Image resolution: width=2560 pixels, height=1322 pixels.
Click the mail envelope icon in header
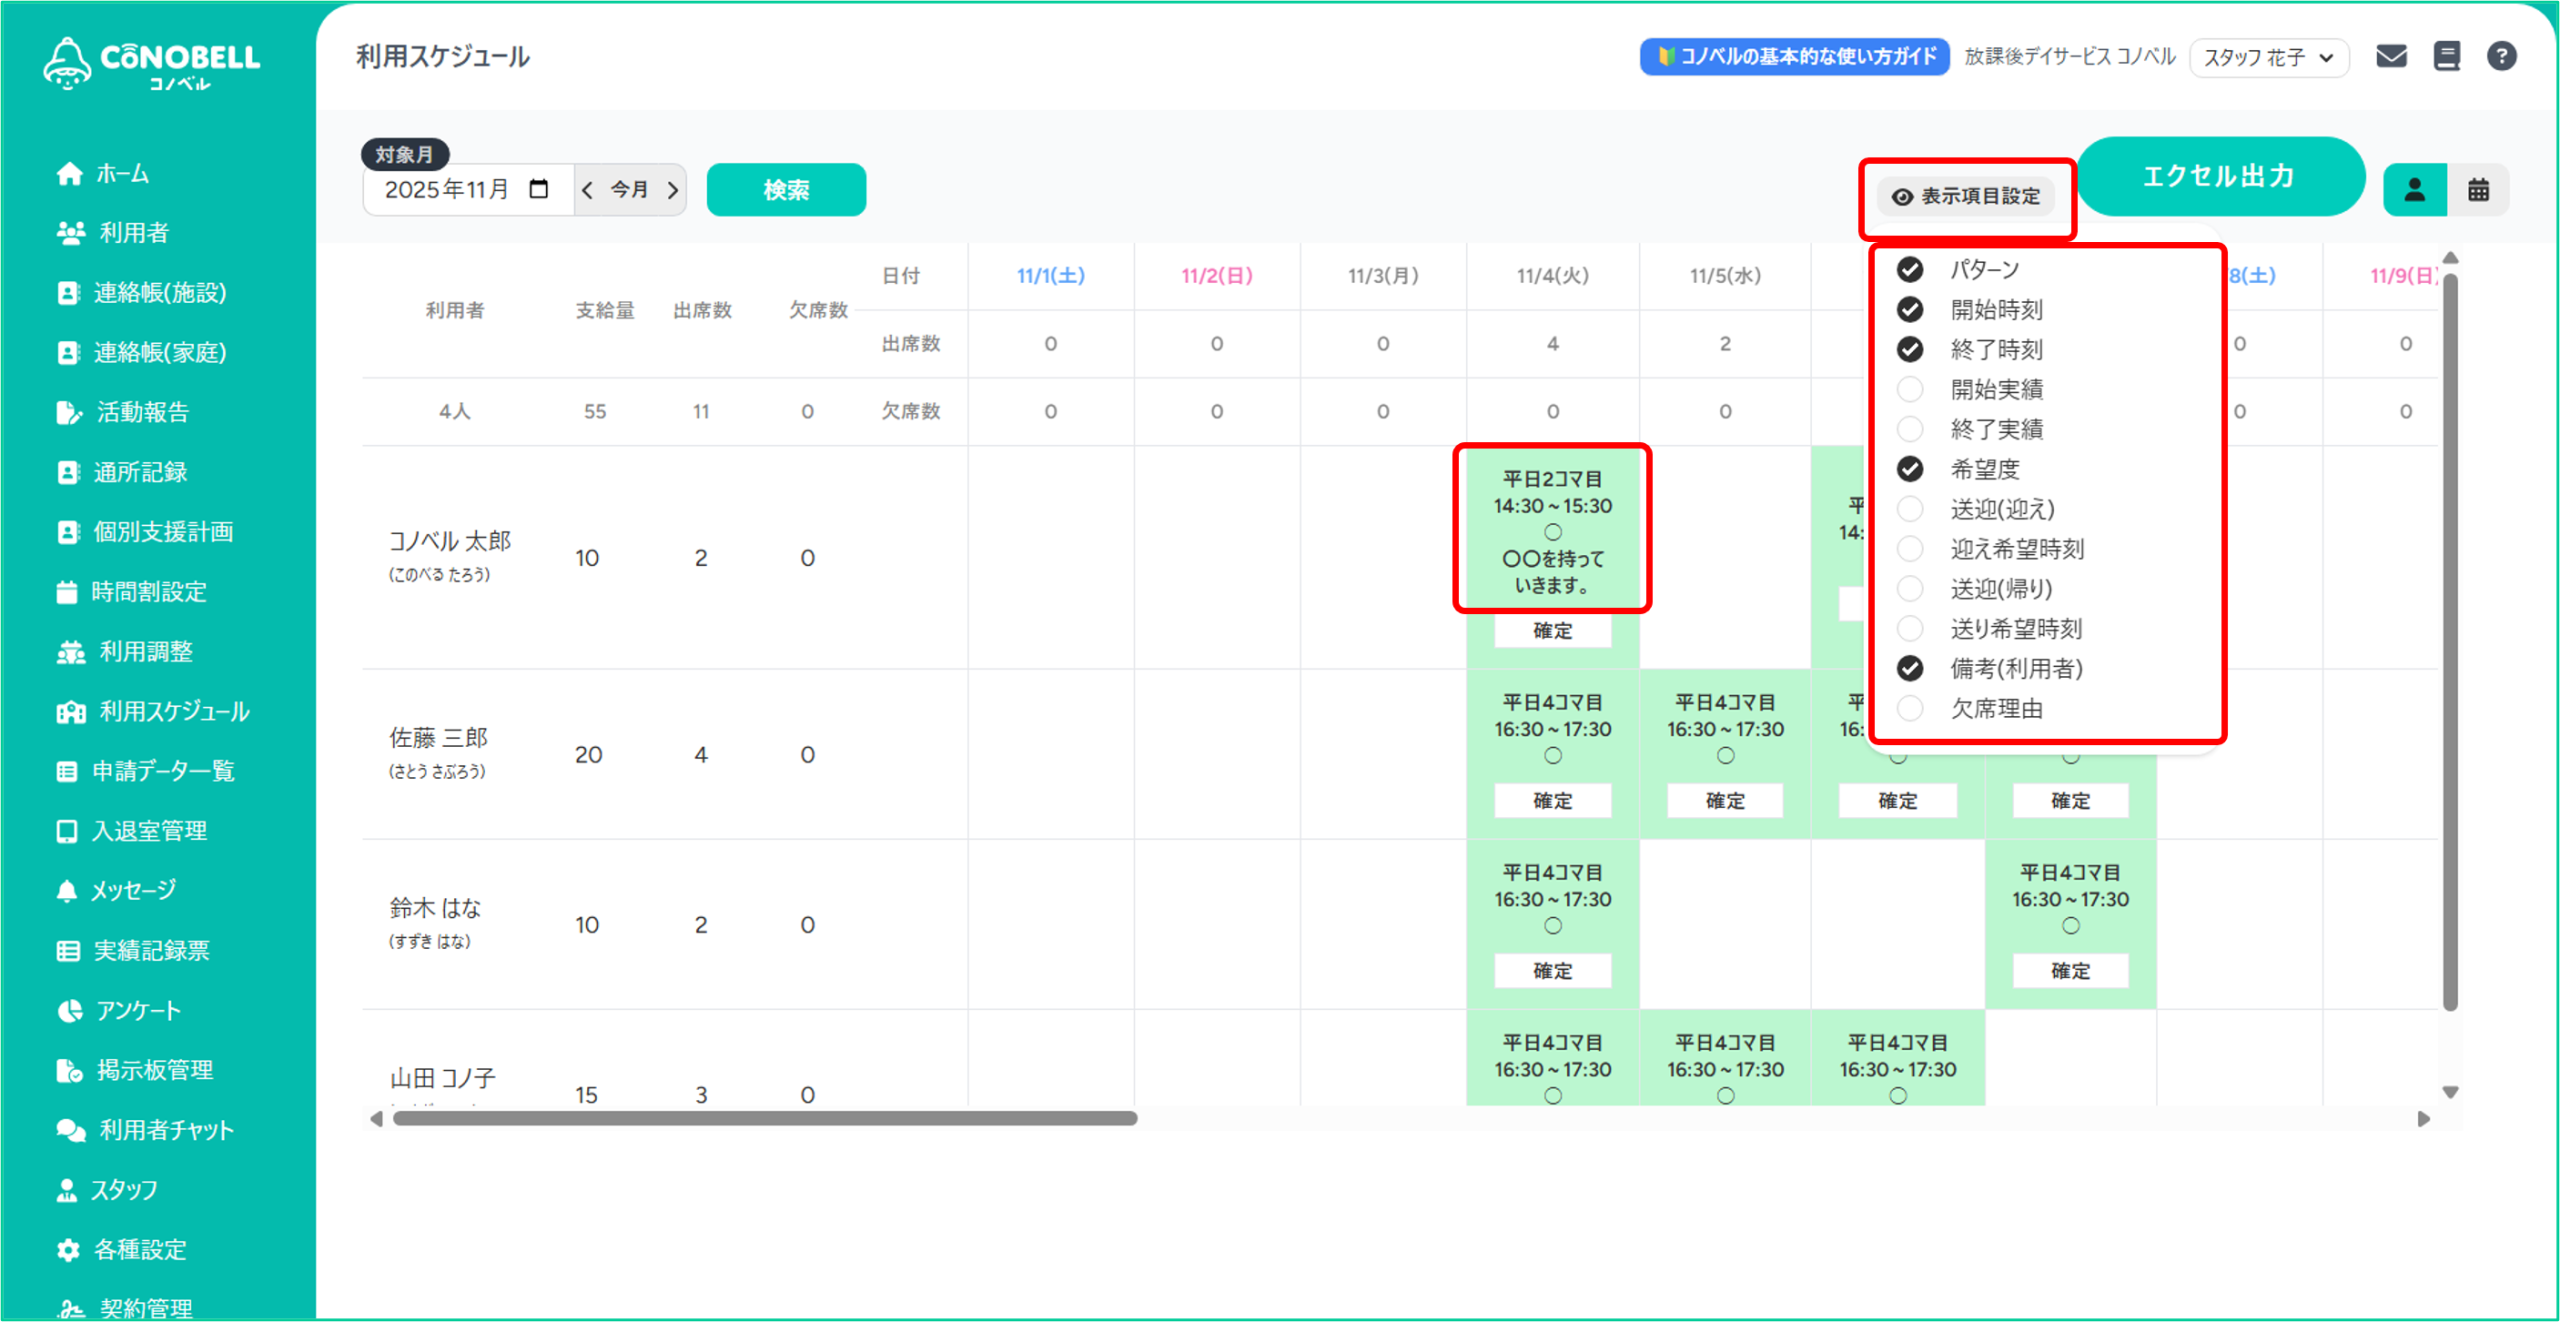tap(2391, 56)
